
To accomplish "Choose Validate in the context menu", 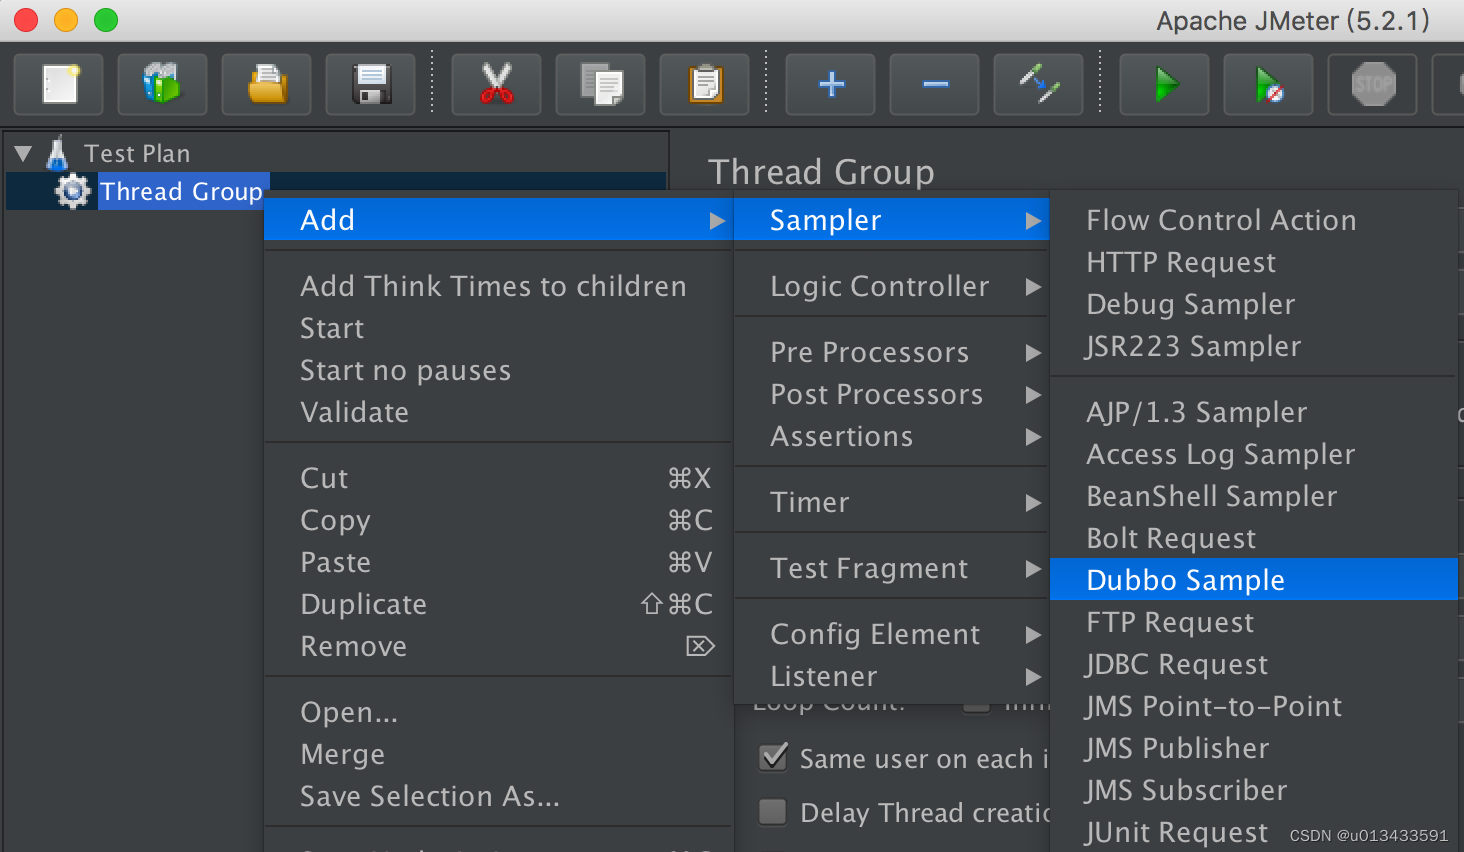I will click(498, 412).
